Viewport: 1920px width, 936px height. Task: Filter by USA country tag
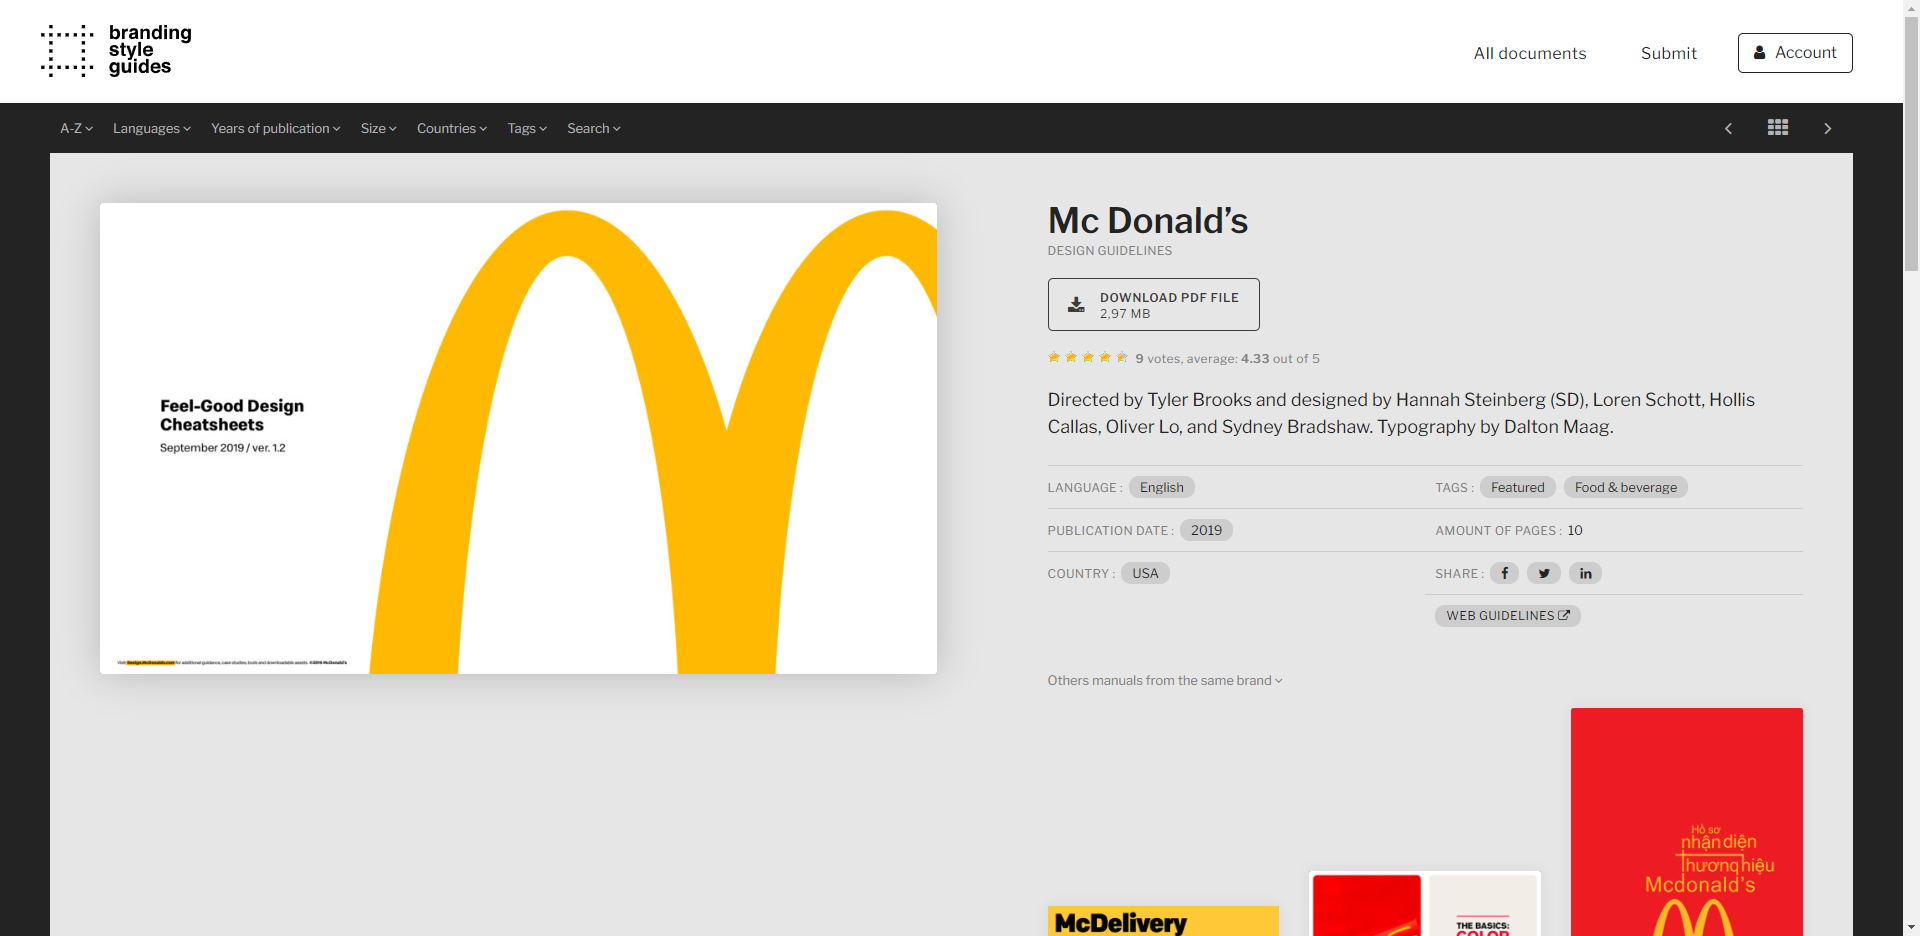1145,573
